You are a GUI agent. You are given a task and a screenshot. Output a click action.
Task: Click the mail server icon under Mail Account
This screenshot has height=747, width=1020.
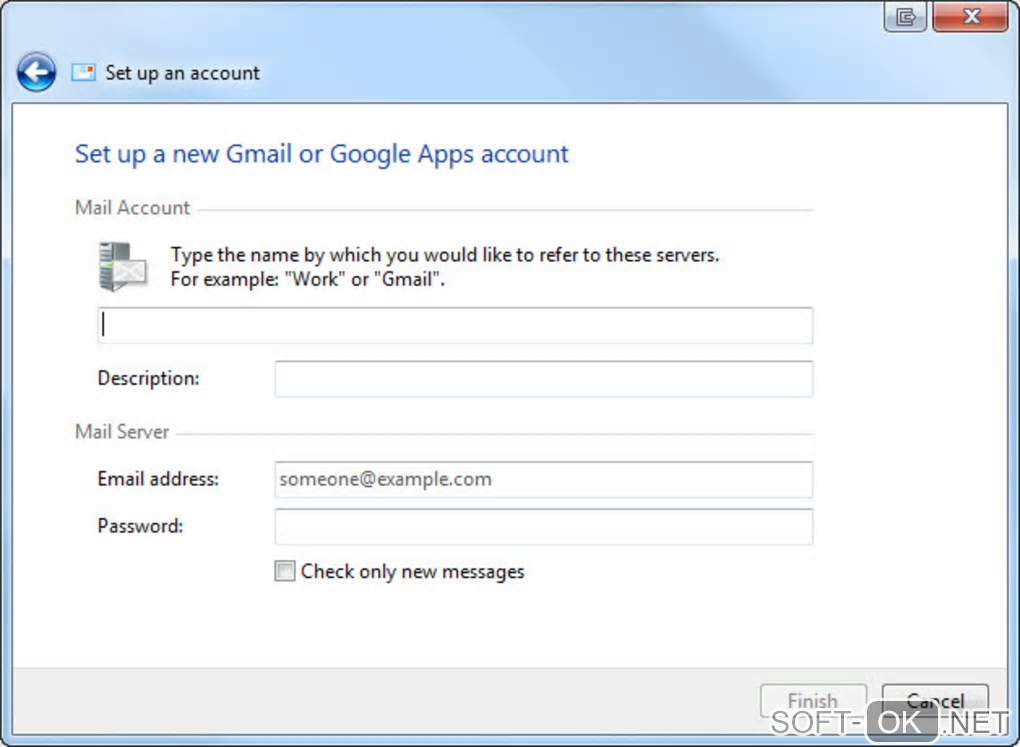click(x=122, y=266)
